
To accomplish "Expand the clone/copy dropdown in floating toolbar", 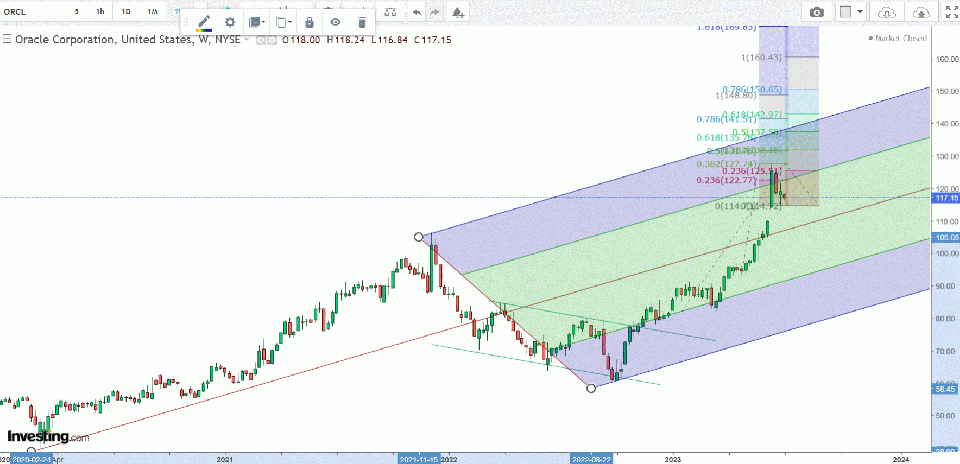I will pyautogui.click(x=284, y=22).
